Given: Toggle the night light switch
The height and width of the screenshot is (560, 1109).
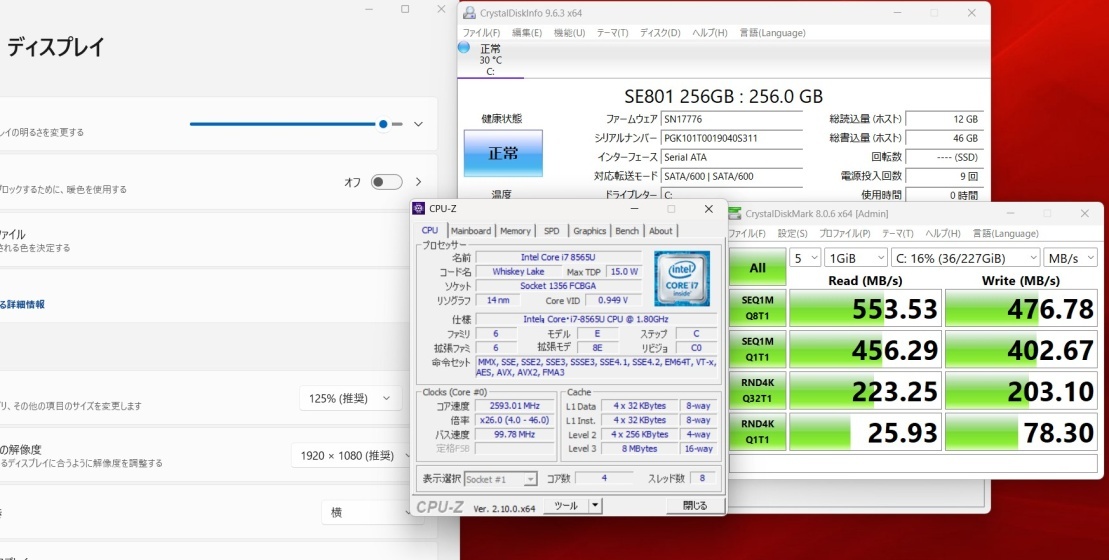Looking at the screenshot, I should (385, 182).
